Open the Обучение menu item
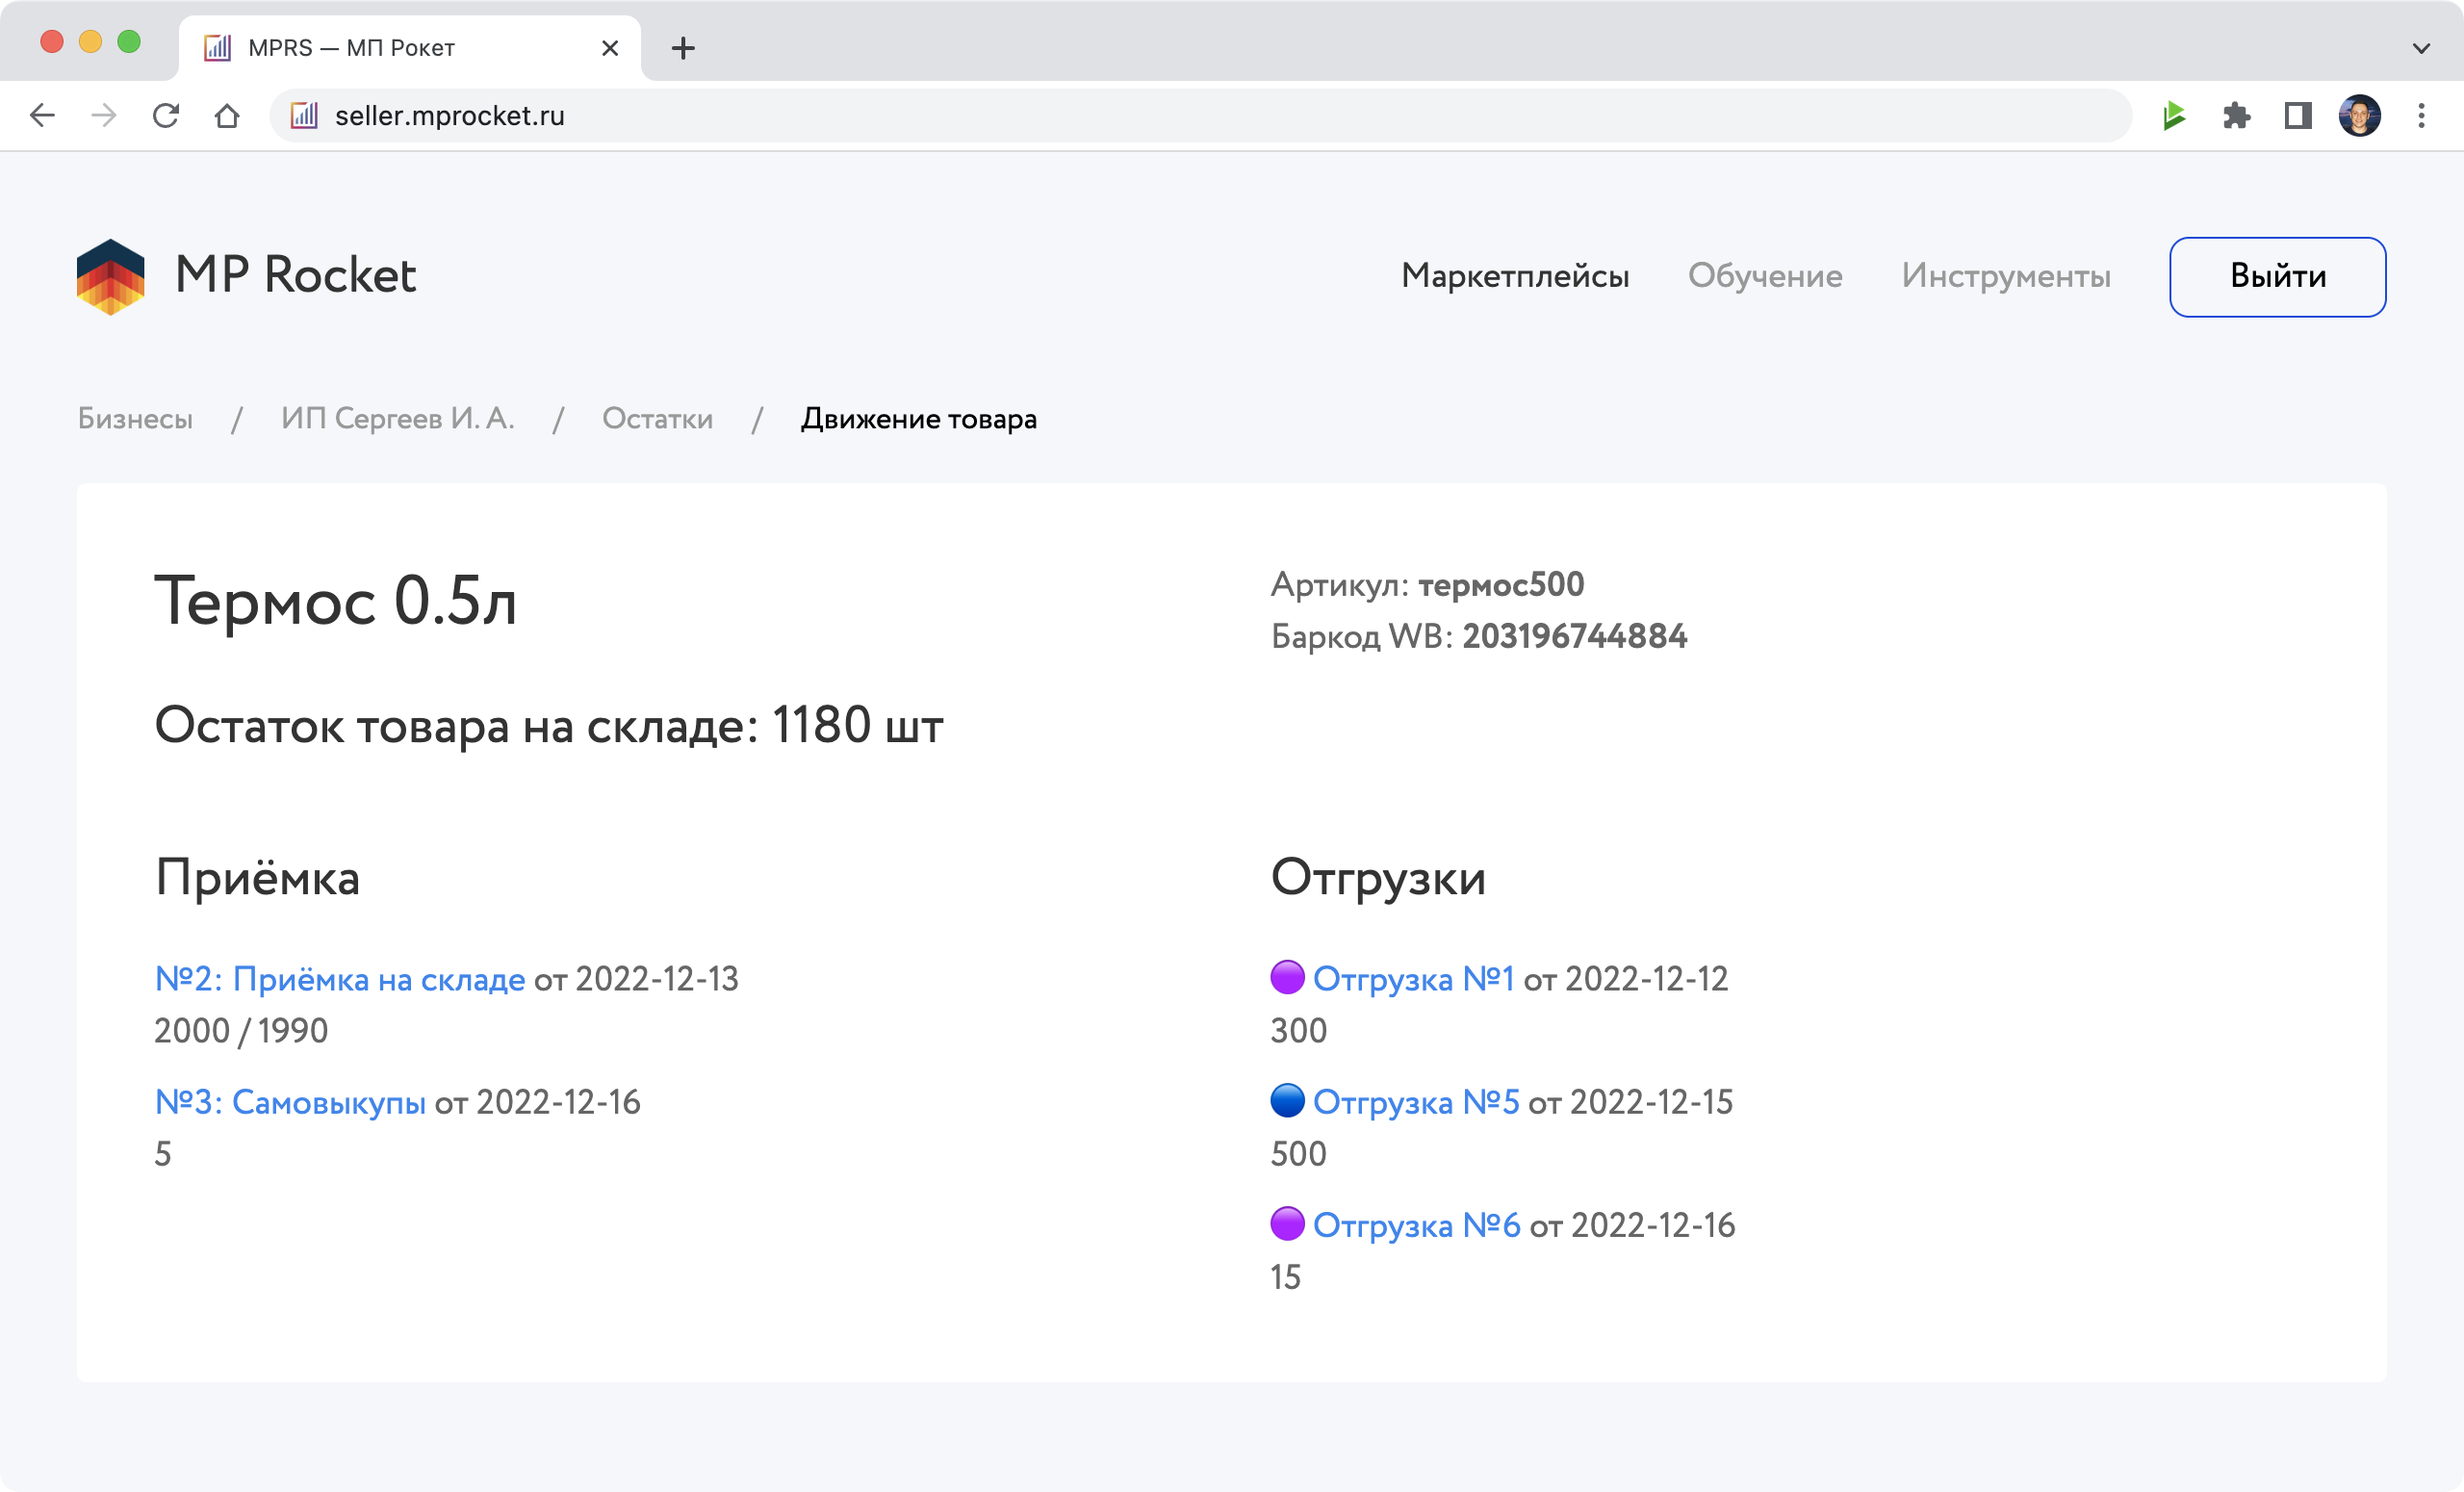Screen dimensions: 2464x1492 pyautogui.click(x=1764, y=276)
